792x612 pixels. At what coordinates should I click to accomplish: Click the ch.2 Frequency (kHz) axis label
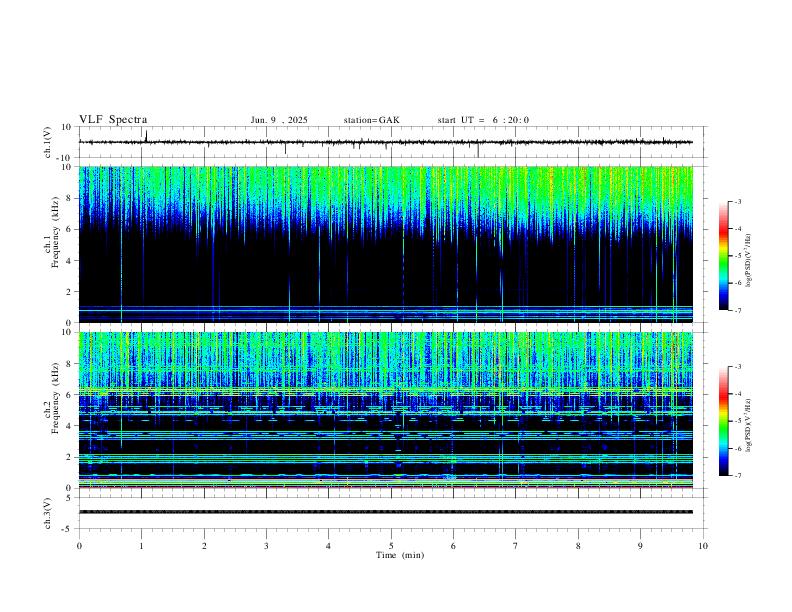pos(55,397)
